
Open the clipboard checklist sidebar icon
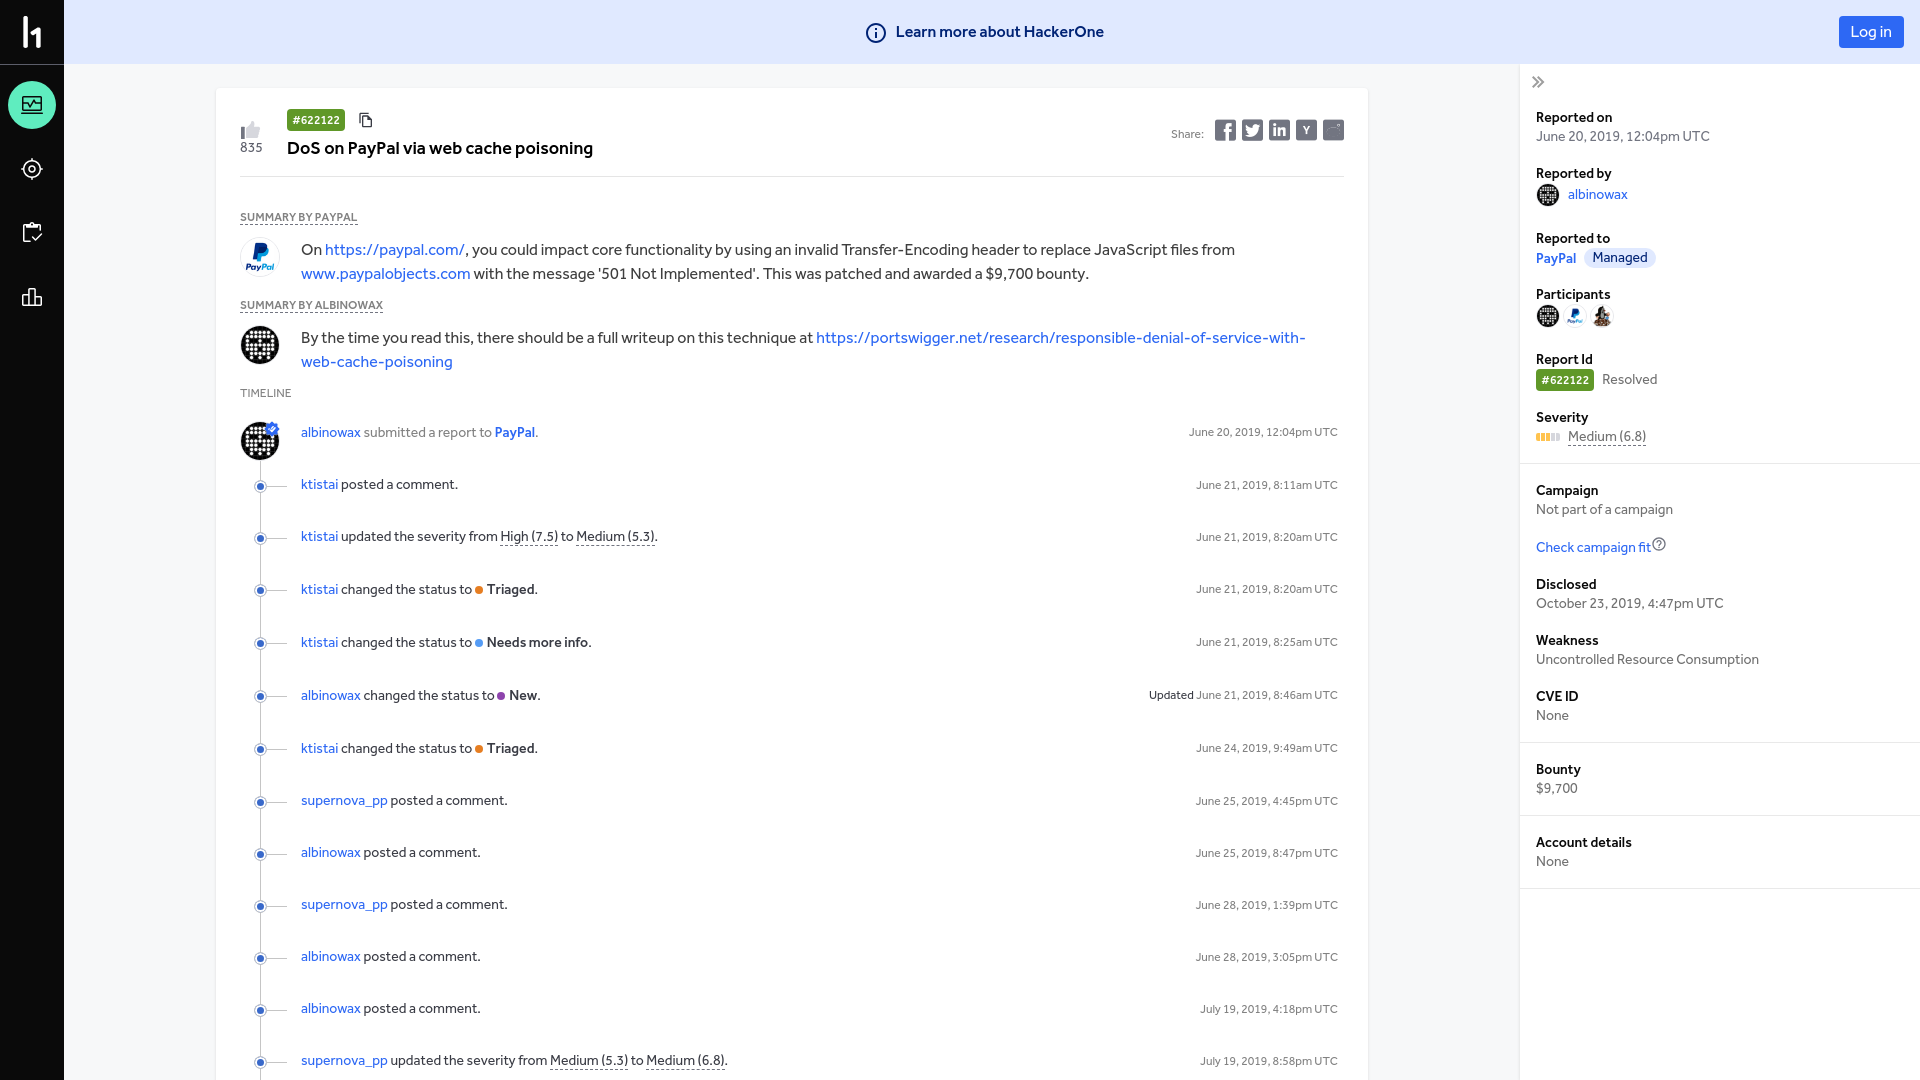click(32, 233)
